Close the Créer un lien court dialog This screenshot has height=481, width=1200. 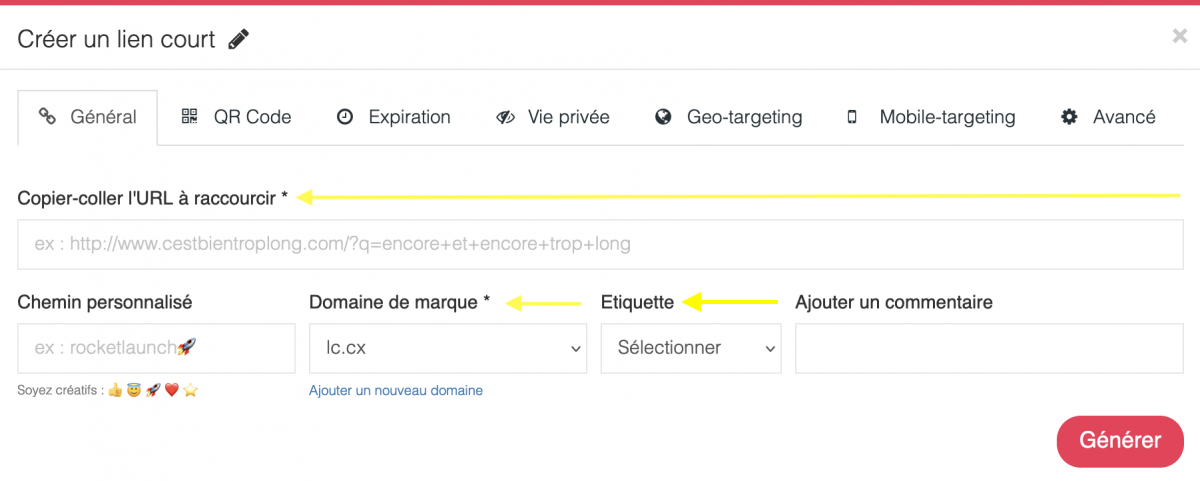[1179, 37]
